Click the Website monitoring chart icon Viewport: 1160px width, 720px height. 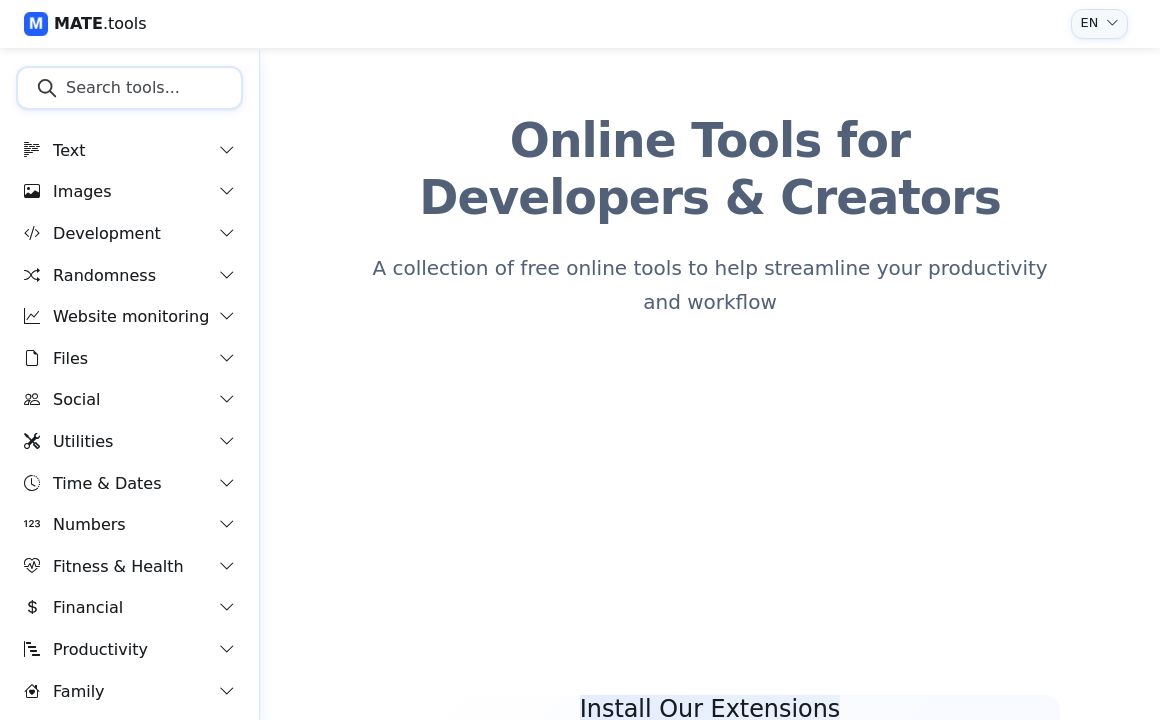coord(32,316)
